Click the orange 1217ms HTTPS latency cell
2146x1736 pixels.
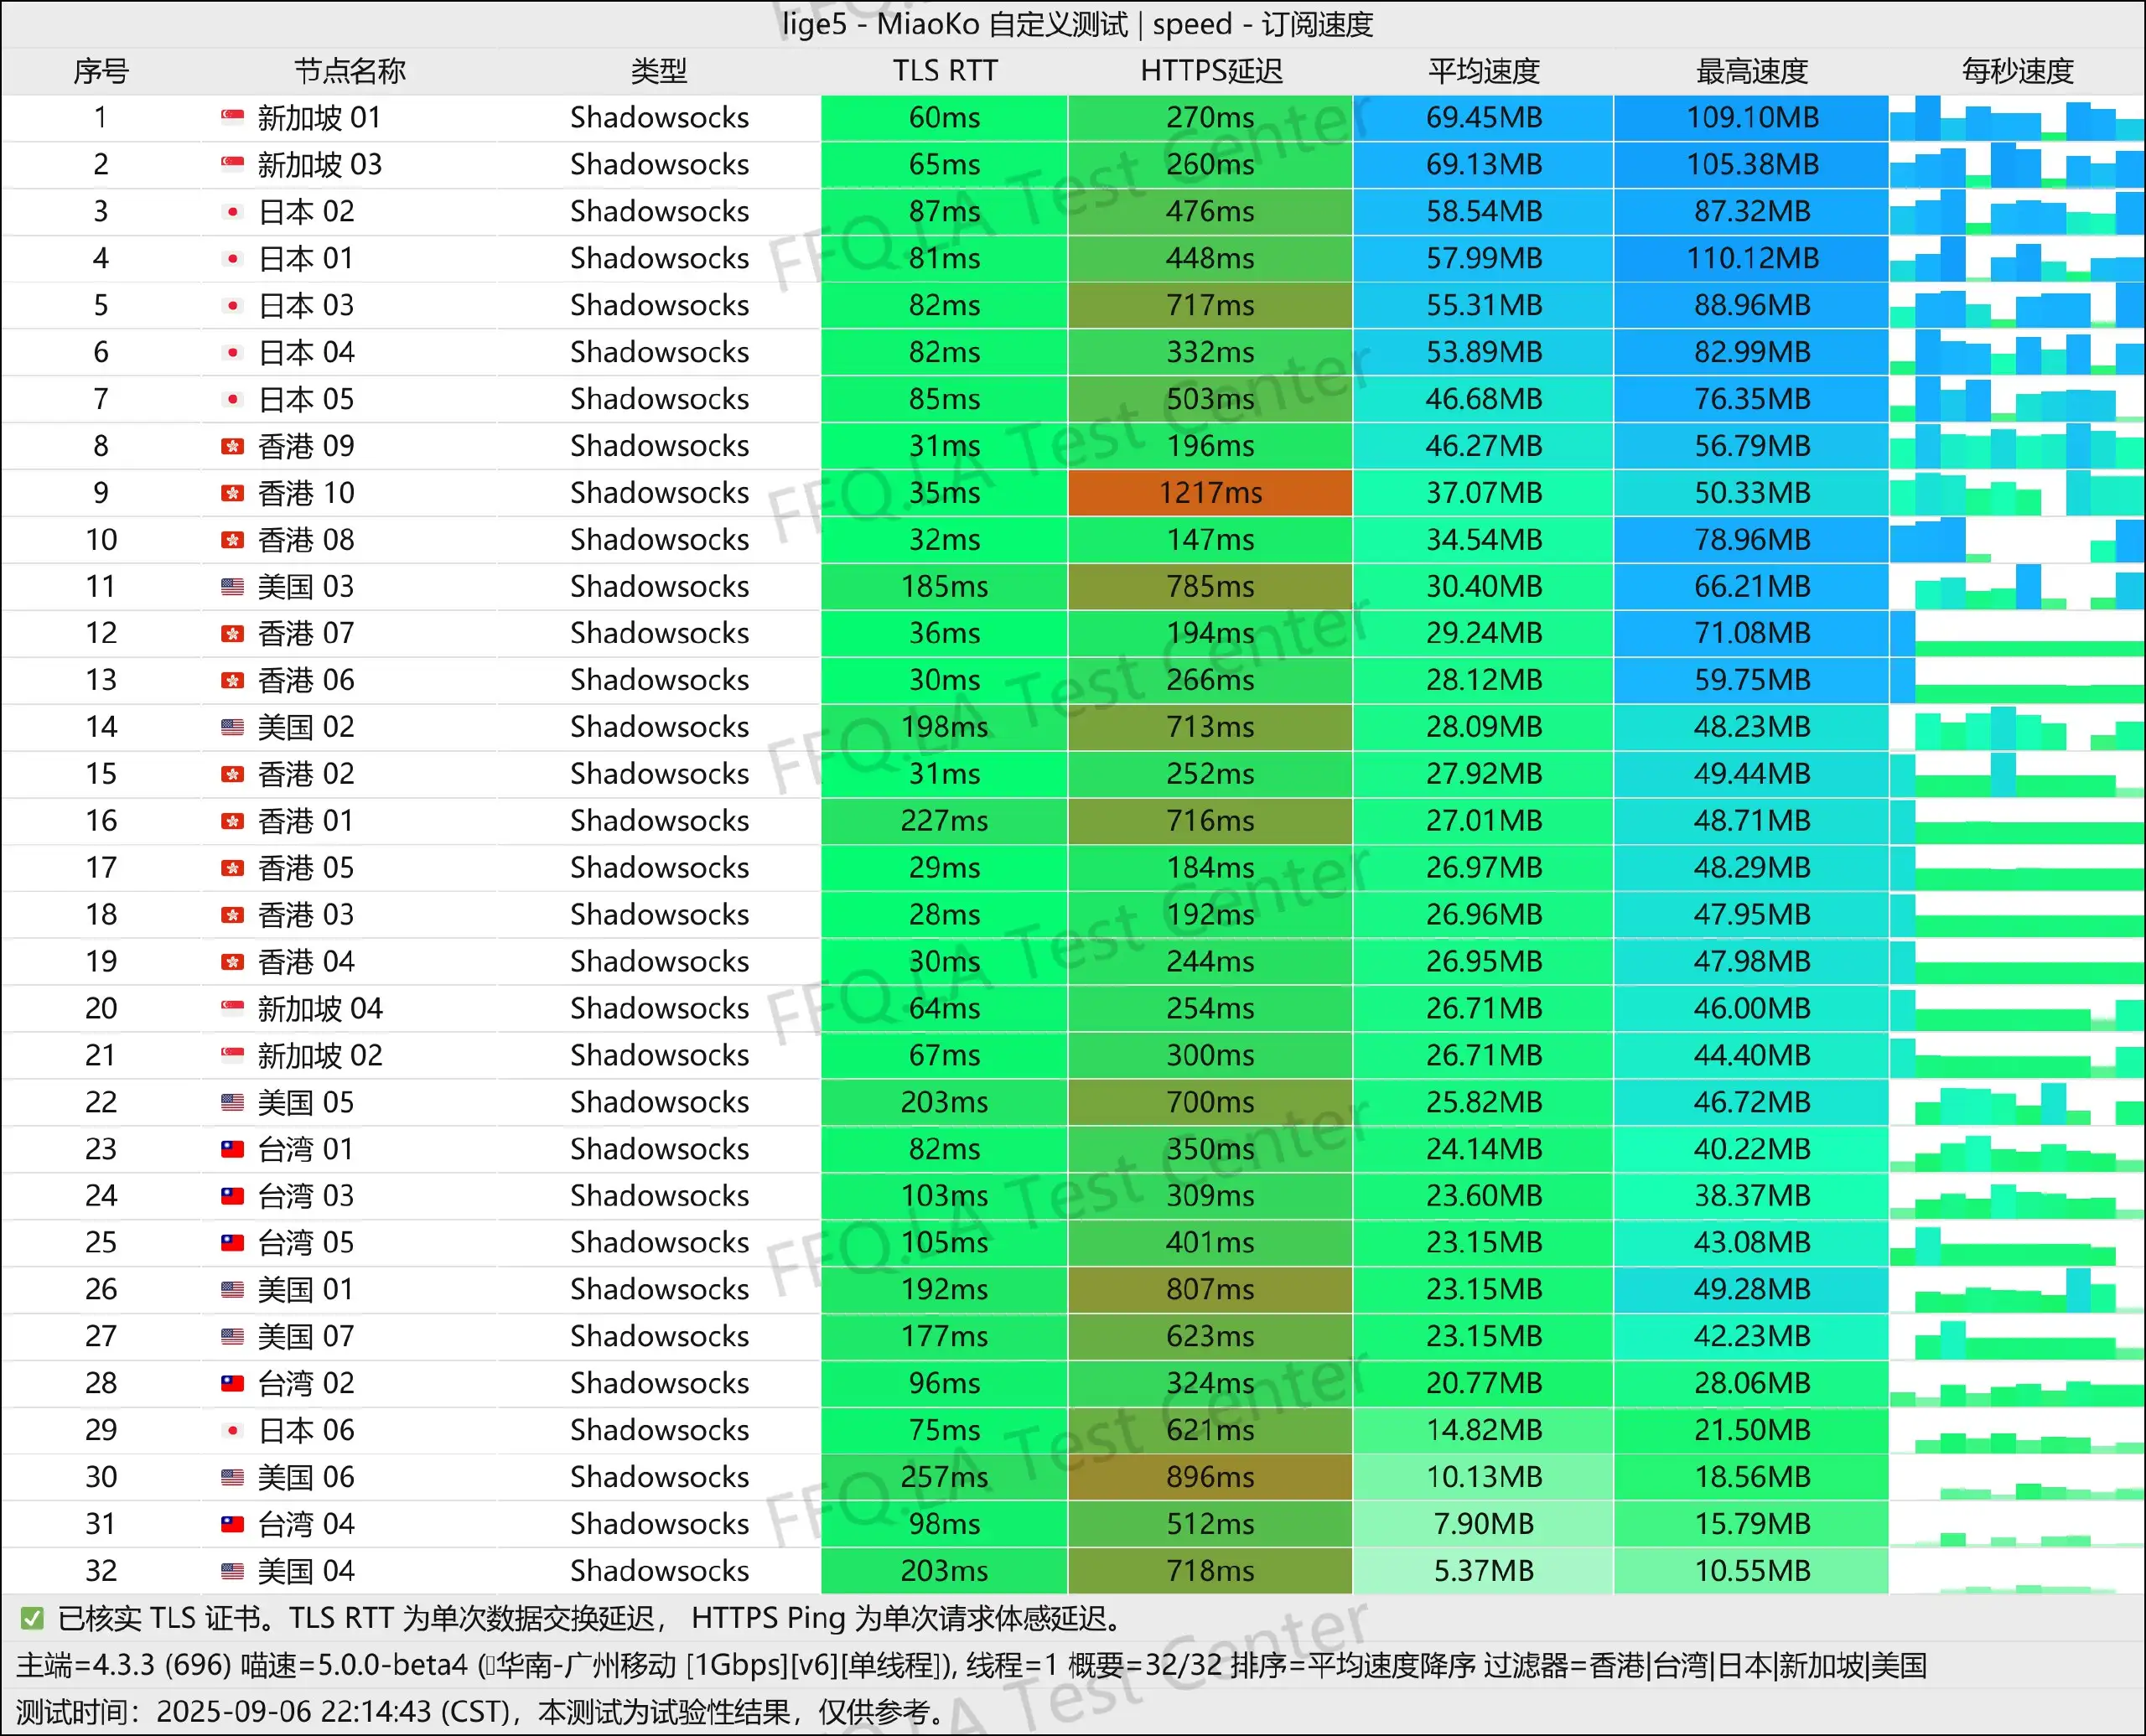[1210, 493]
